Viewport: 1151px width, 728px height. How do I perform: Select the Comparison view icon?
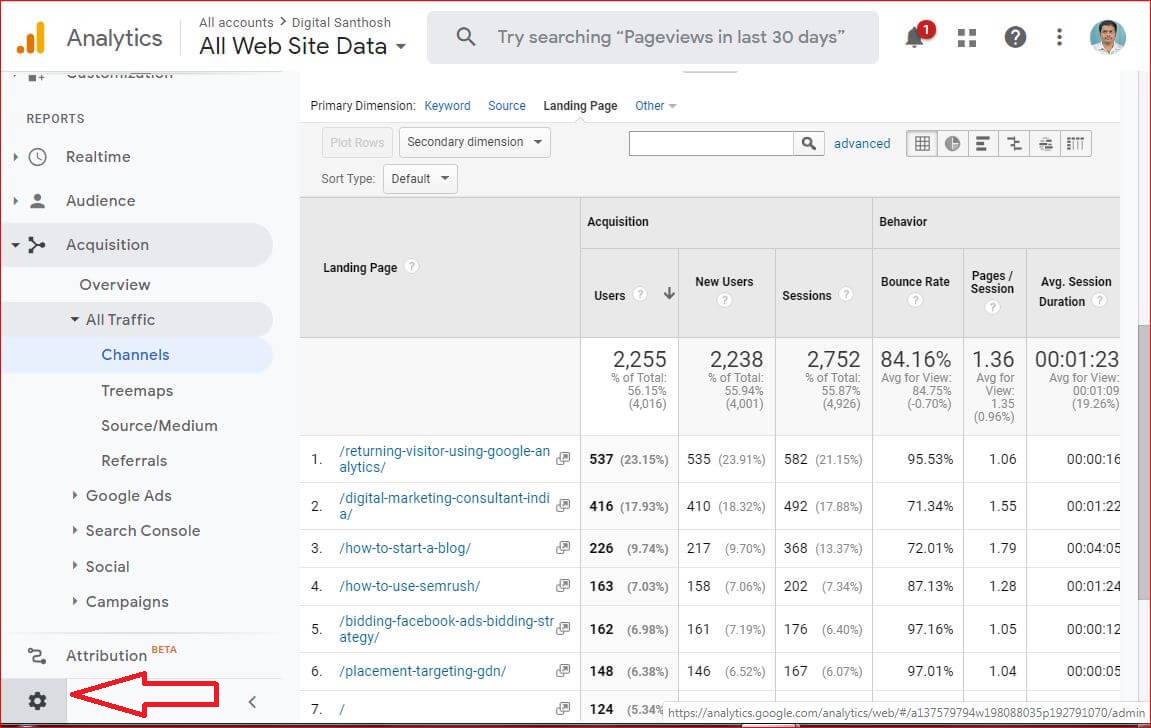(1014, 143)
